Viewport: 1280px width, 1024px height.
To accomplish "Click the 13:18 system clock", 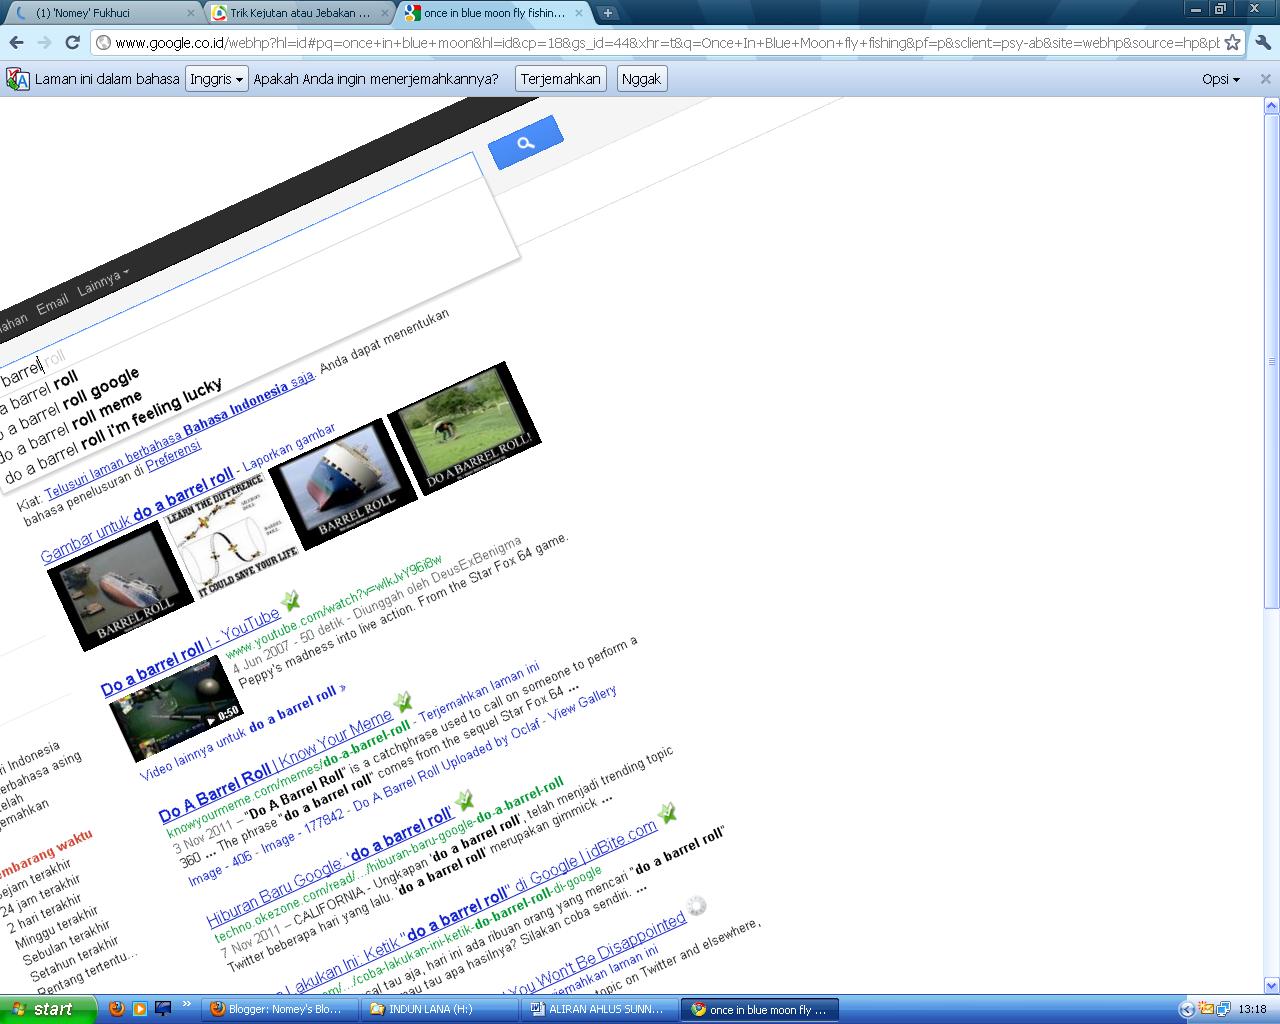I will pos(1252,1009).
